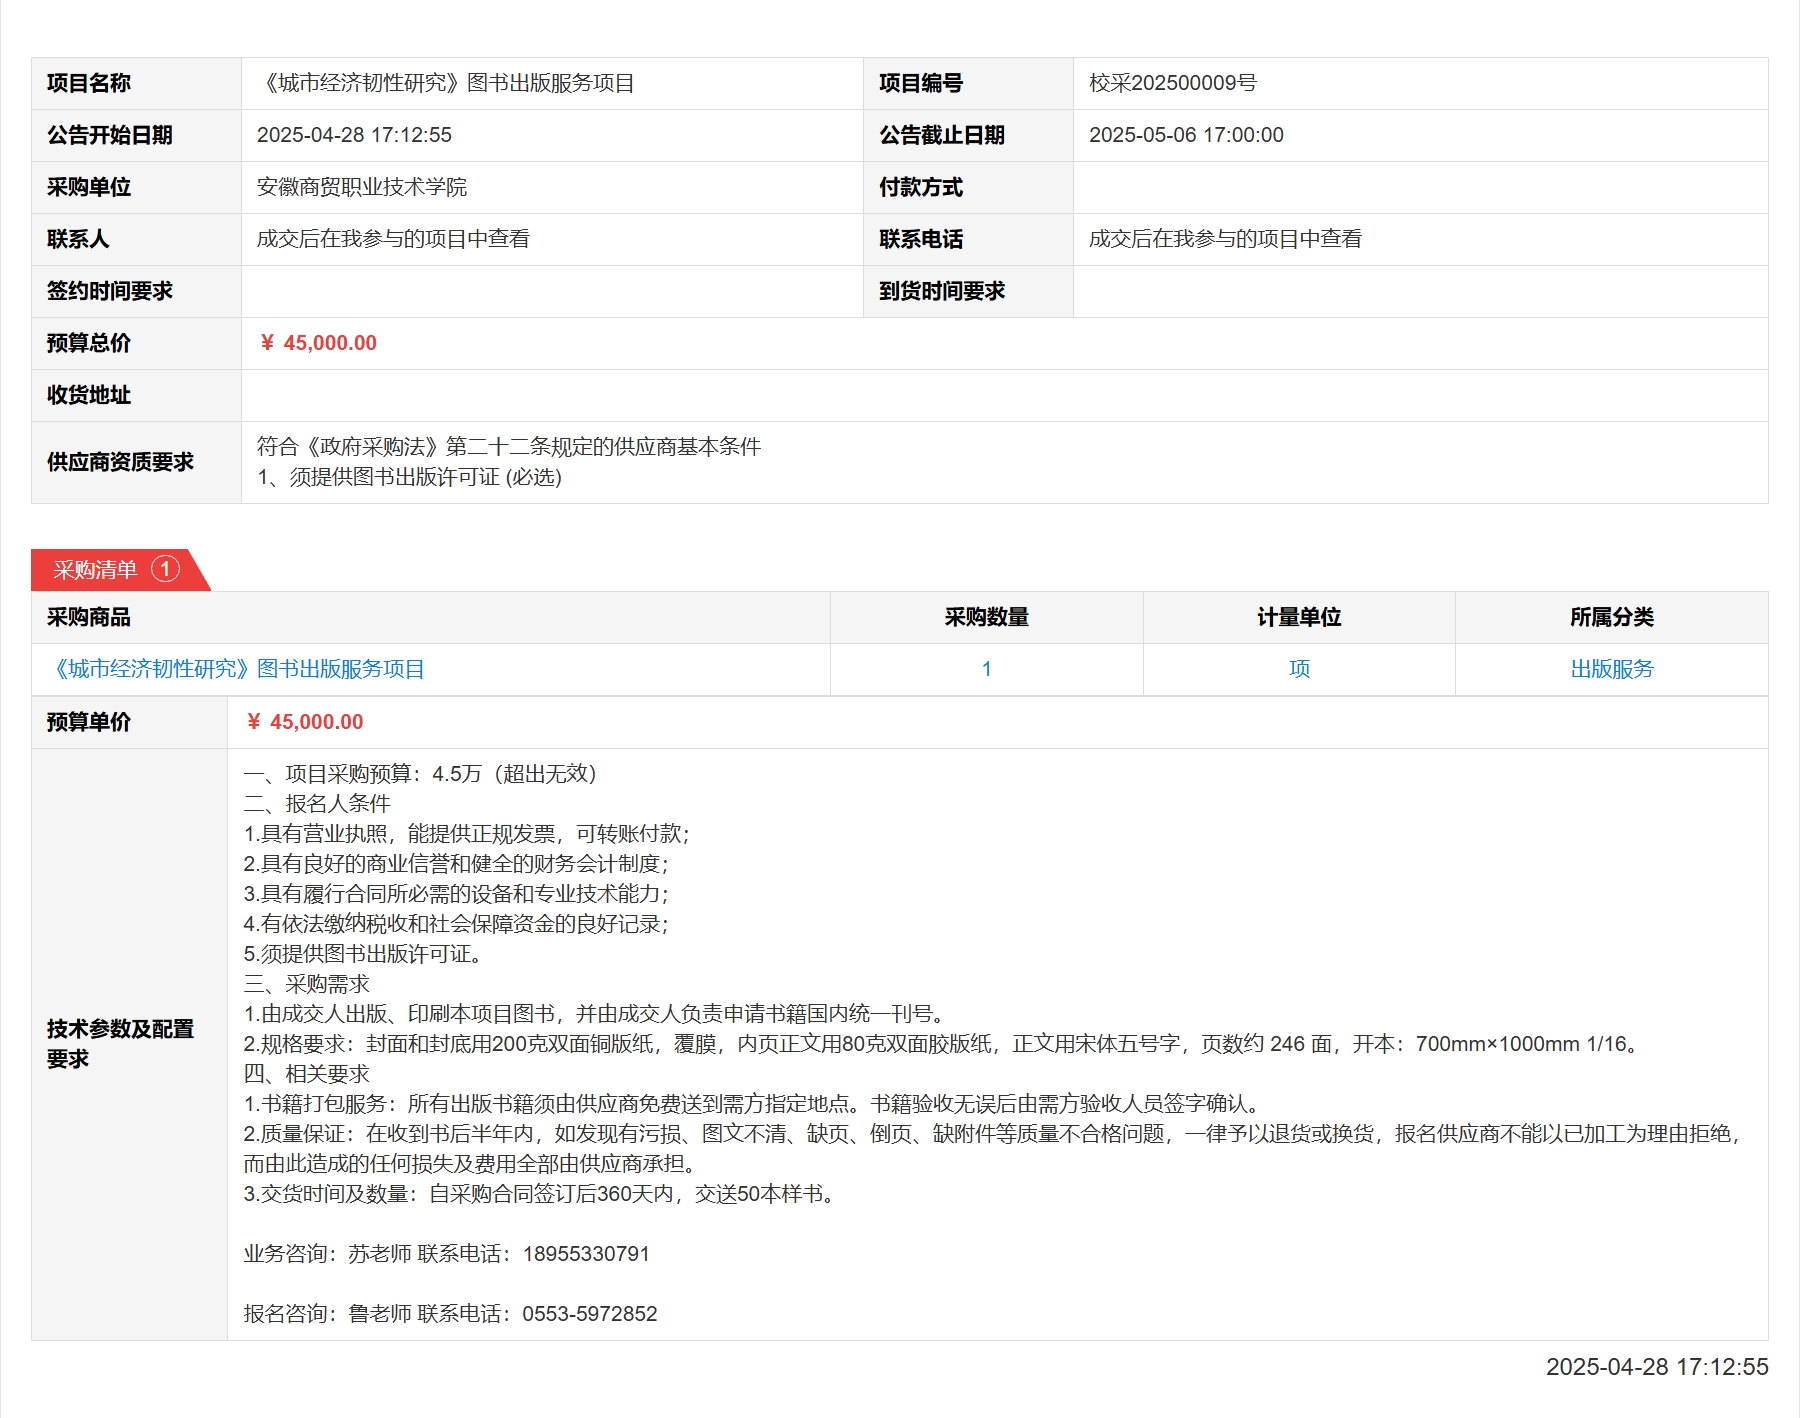Screen dimensions: 1812x1418
Task: Click the circled 1 badge beside 采购清单
Action: coord(165,569)
